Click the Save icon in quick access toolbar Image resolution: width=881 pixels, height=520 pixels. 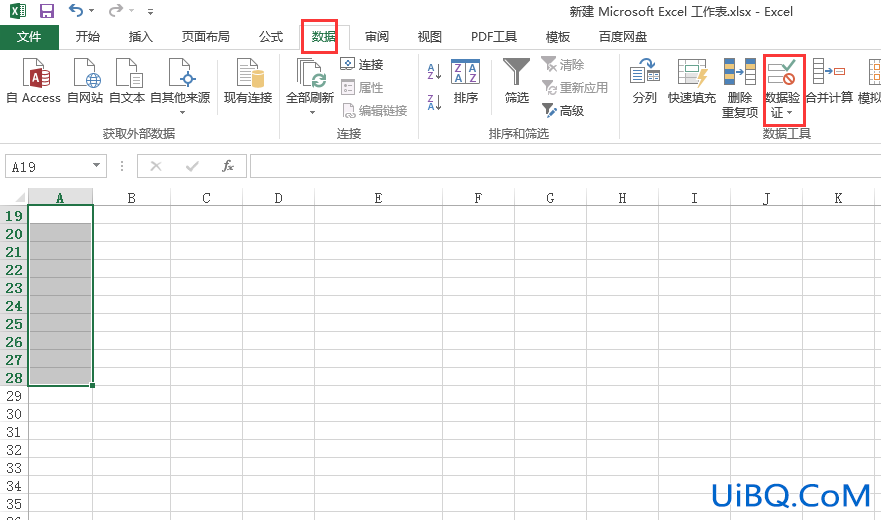pos(47,11)
